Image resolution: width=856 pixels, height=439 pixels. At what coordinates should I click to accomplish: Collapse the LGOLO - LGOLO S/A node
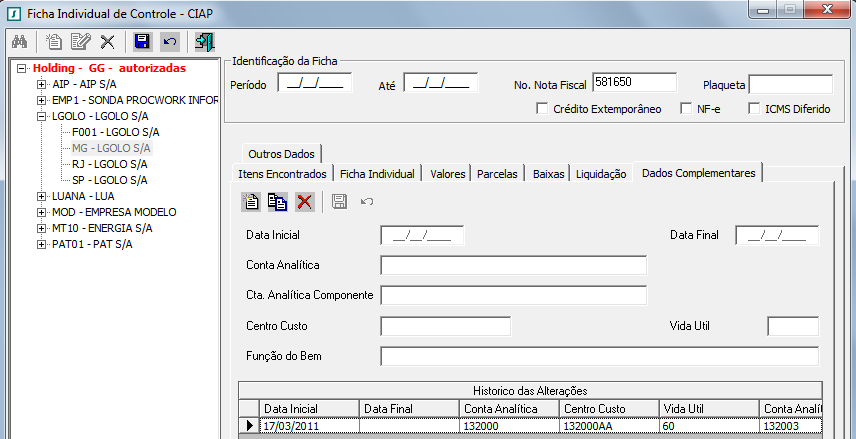[42, 116]
